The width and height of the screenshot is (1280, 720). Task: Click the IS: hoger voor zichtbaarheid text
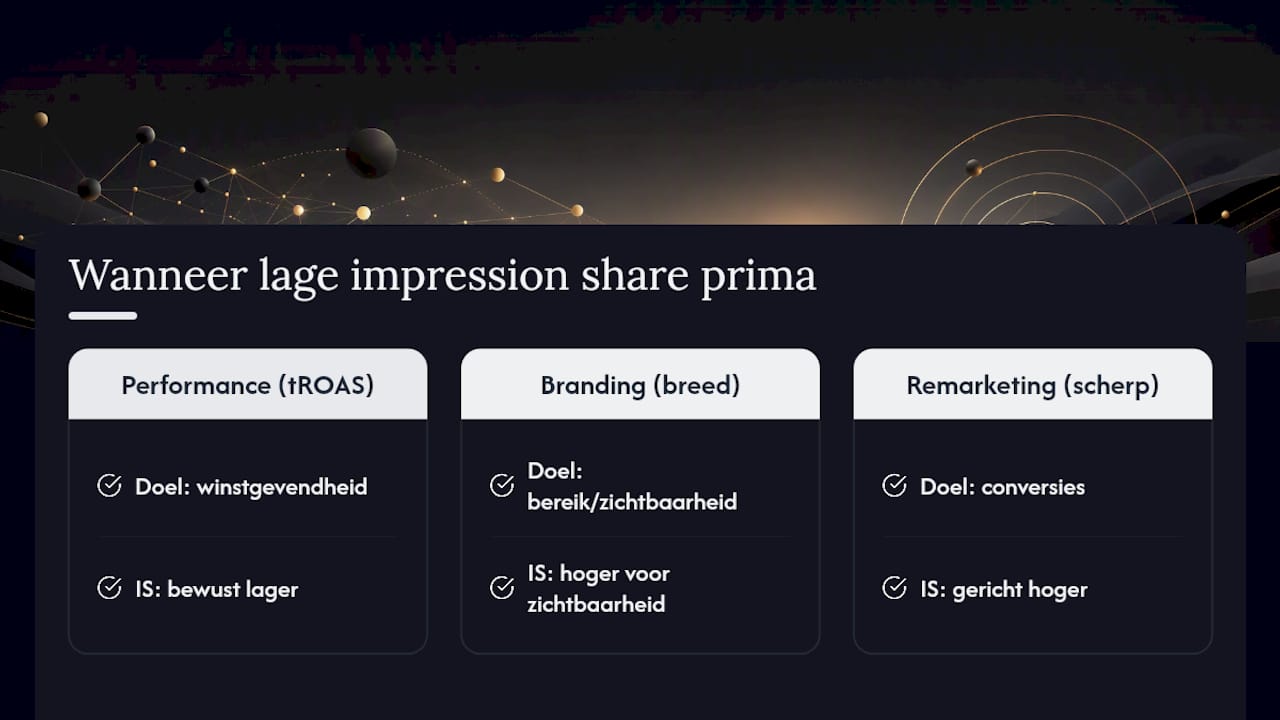(599, 589)
